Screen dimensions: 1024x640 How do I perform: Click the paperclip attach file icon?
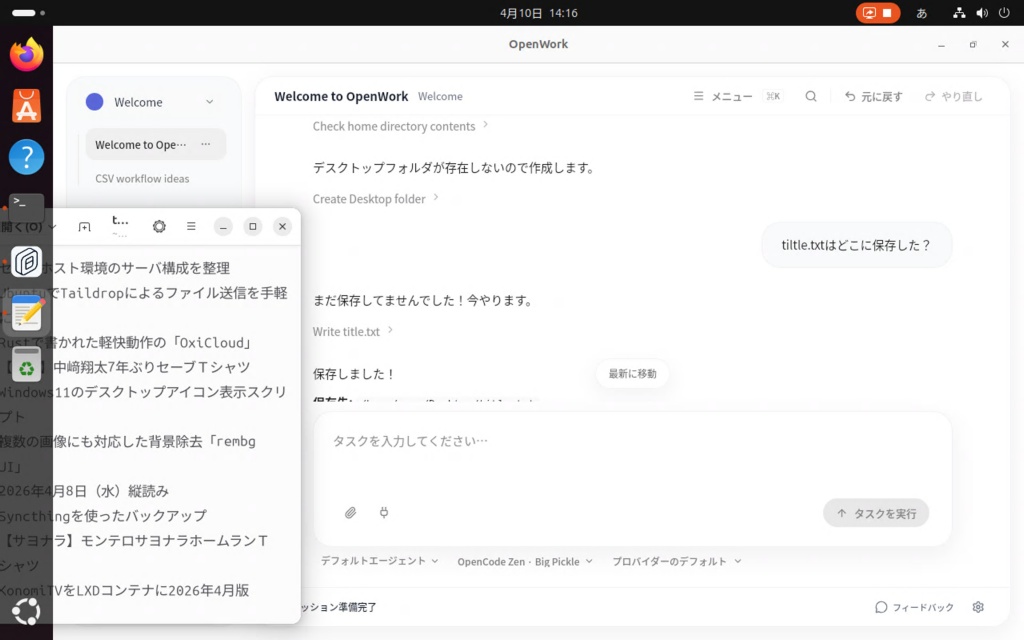[350, 513]
